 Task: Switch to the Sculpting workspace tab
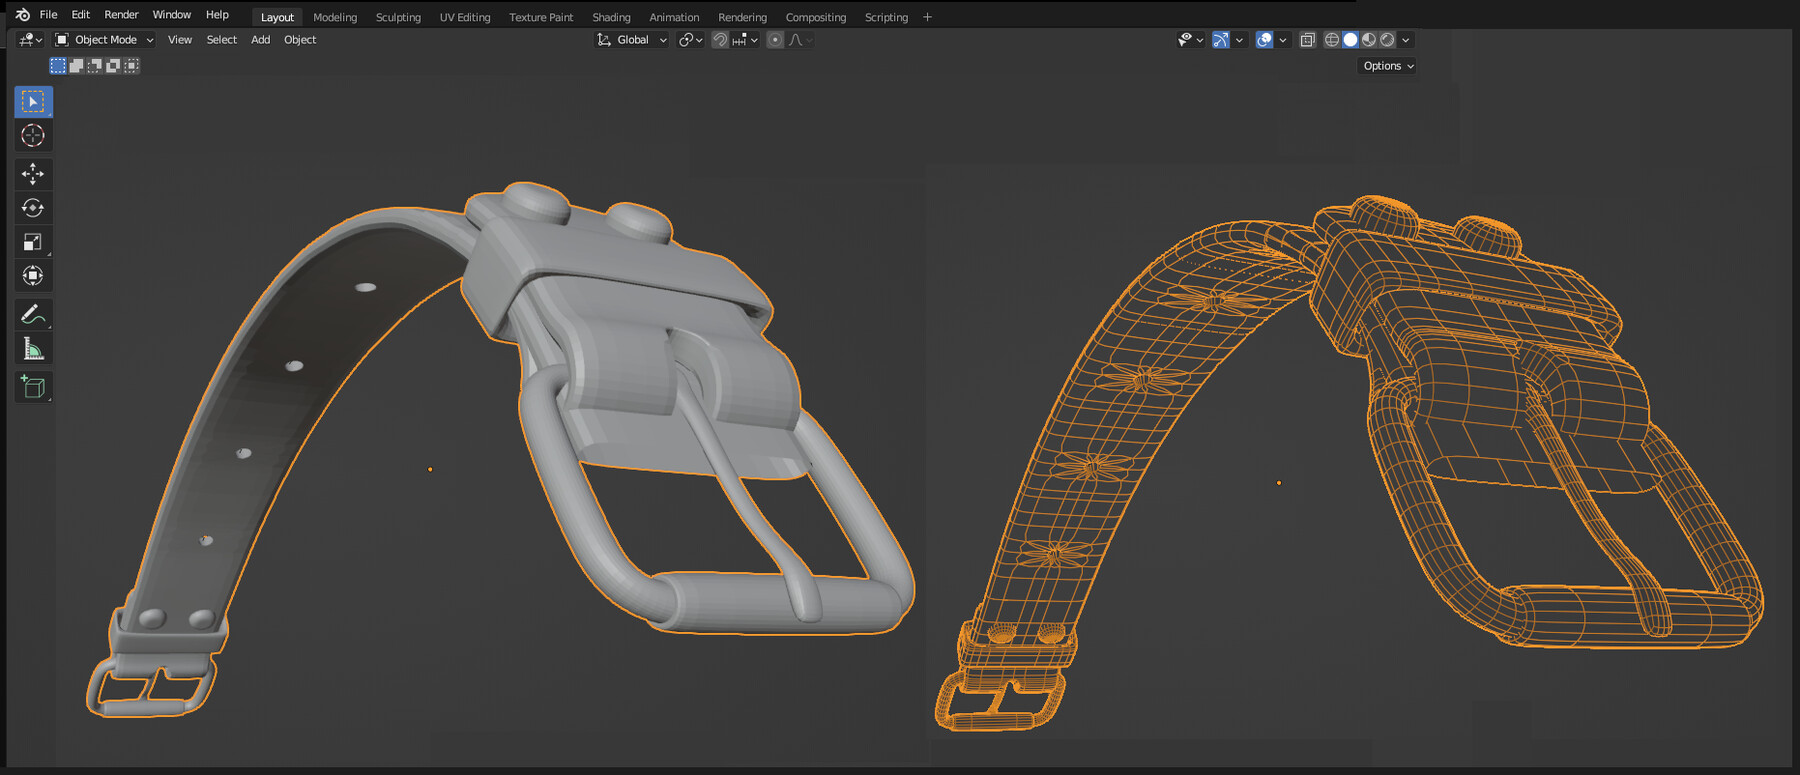[398, 17]
